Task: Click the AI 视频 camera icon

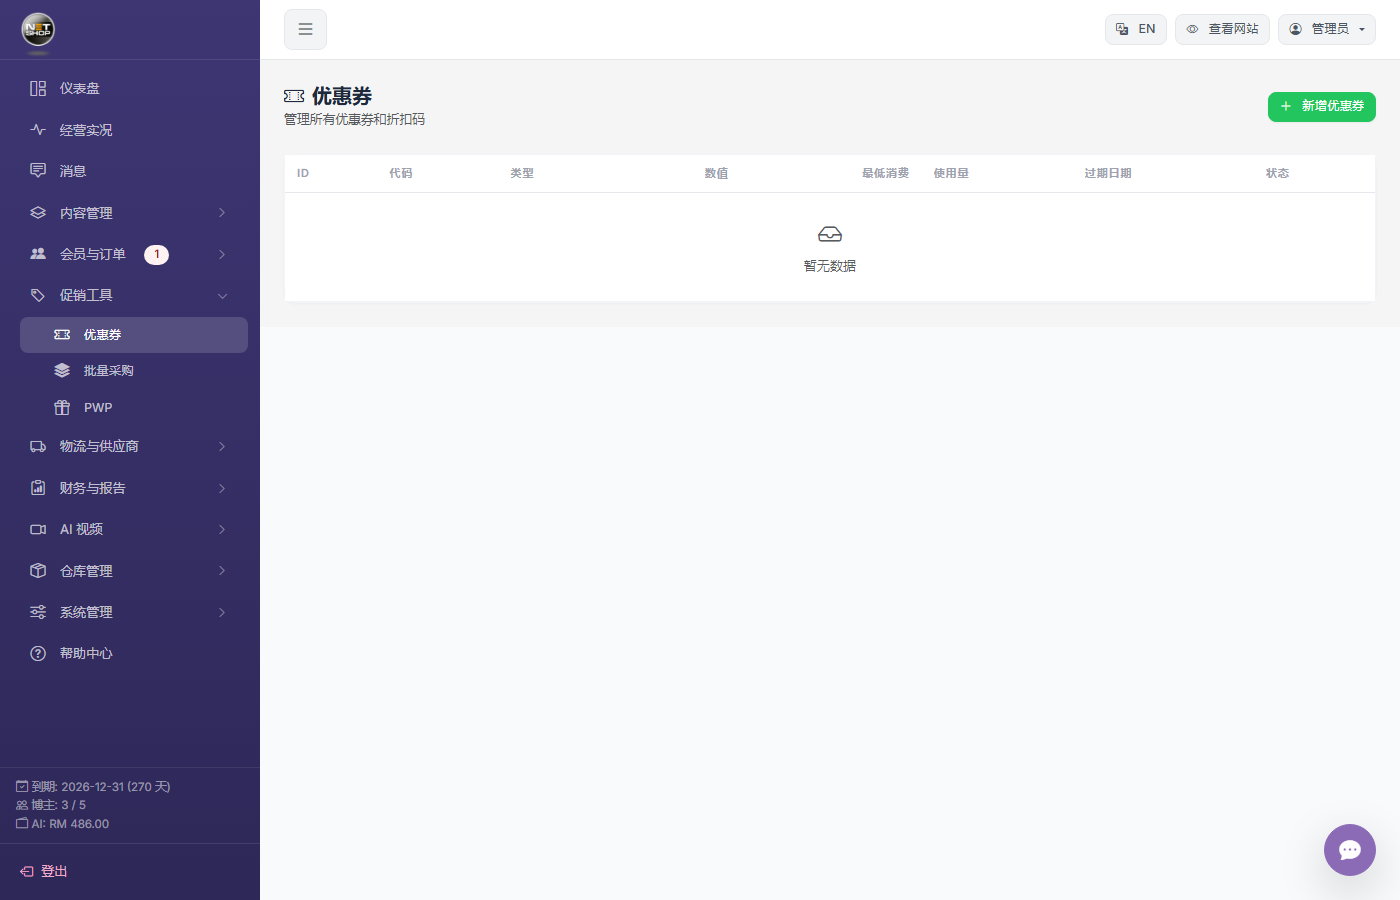Action: point(38,529)
